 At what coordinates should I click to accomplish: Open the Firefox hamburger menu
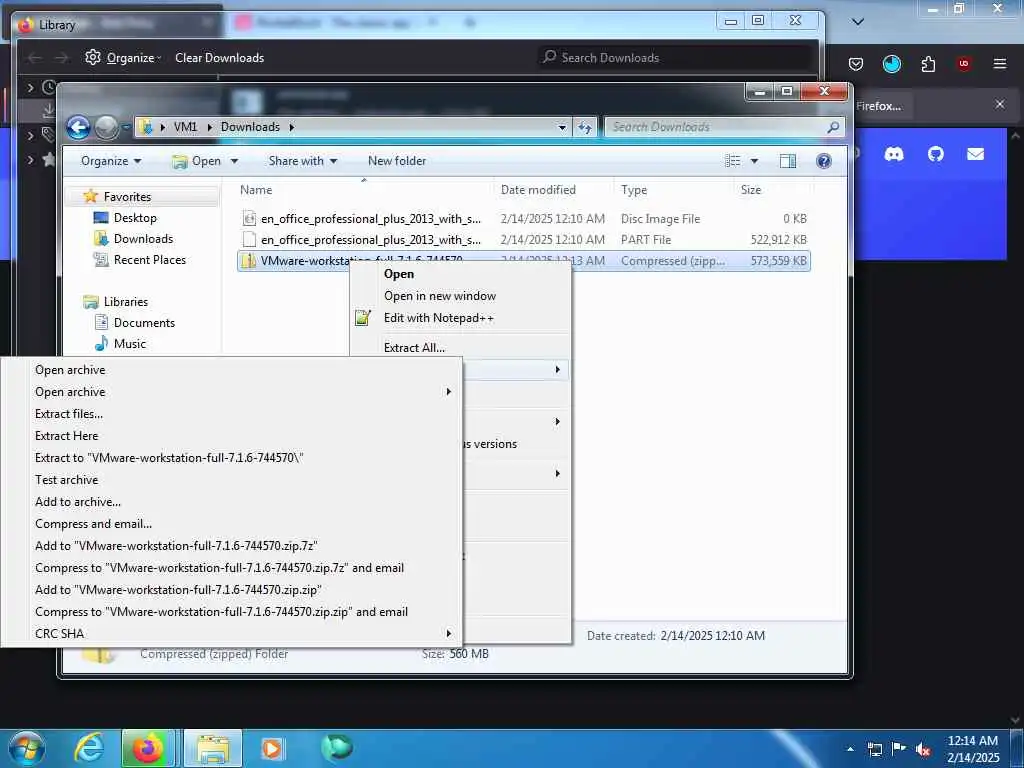[x=999, y=64]
